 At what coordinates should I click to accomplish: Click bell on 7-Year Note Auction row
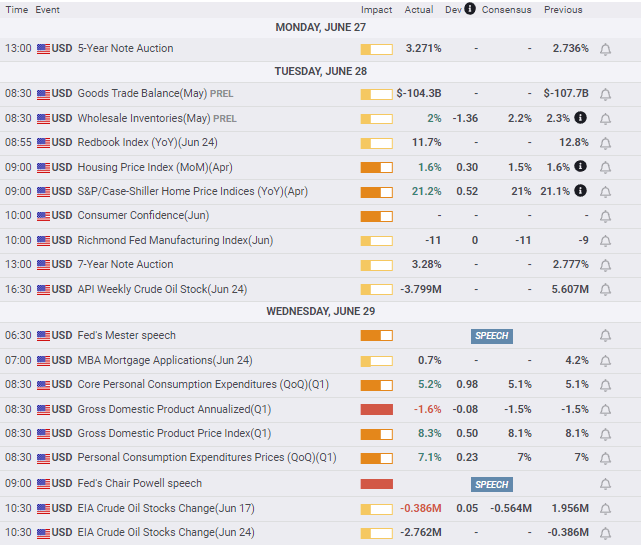click(x=605, y=265)
